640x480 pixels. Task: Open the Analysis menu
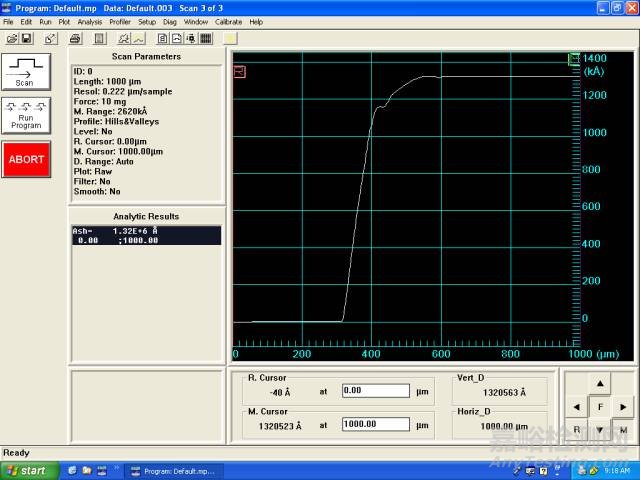point(89,21)
